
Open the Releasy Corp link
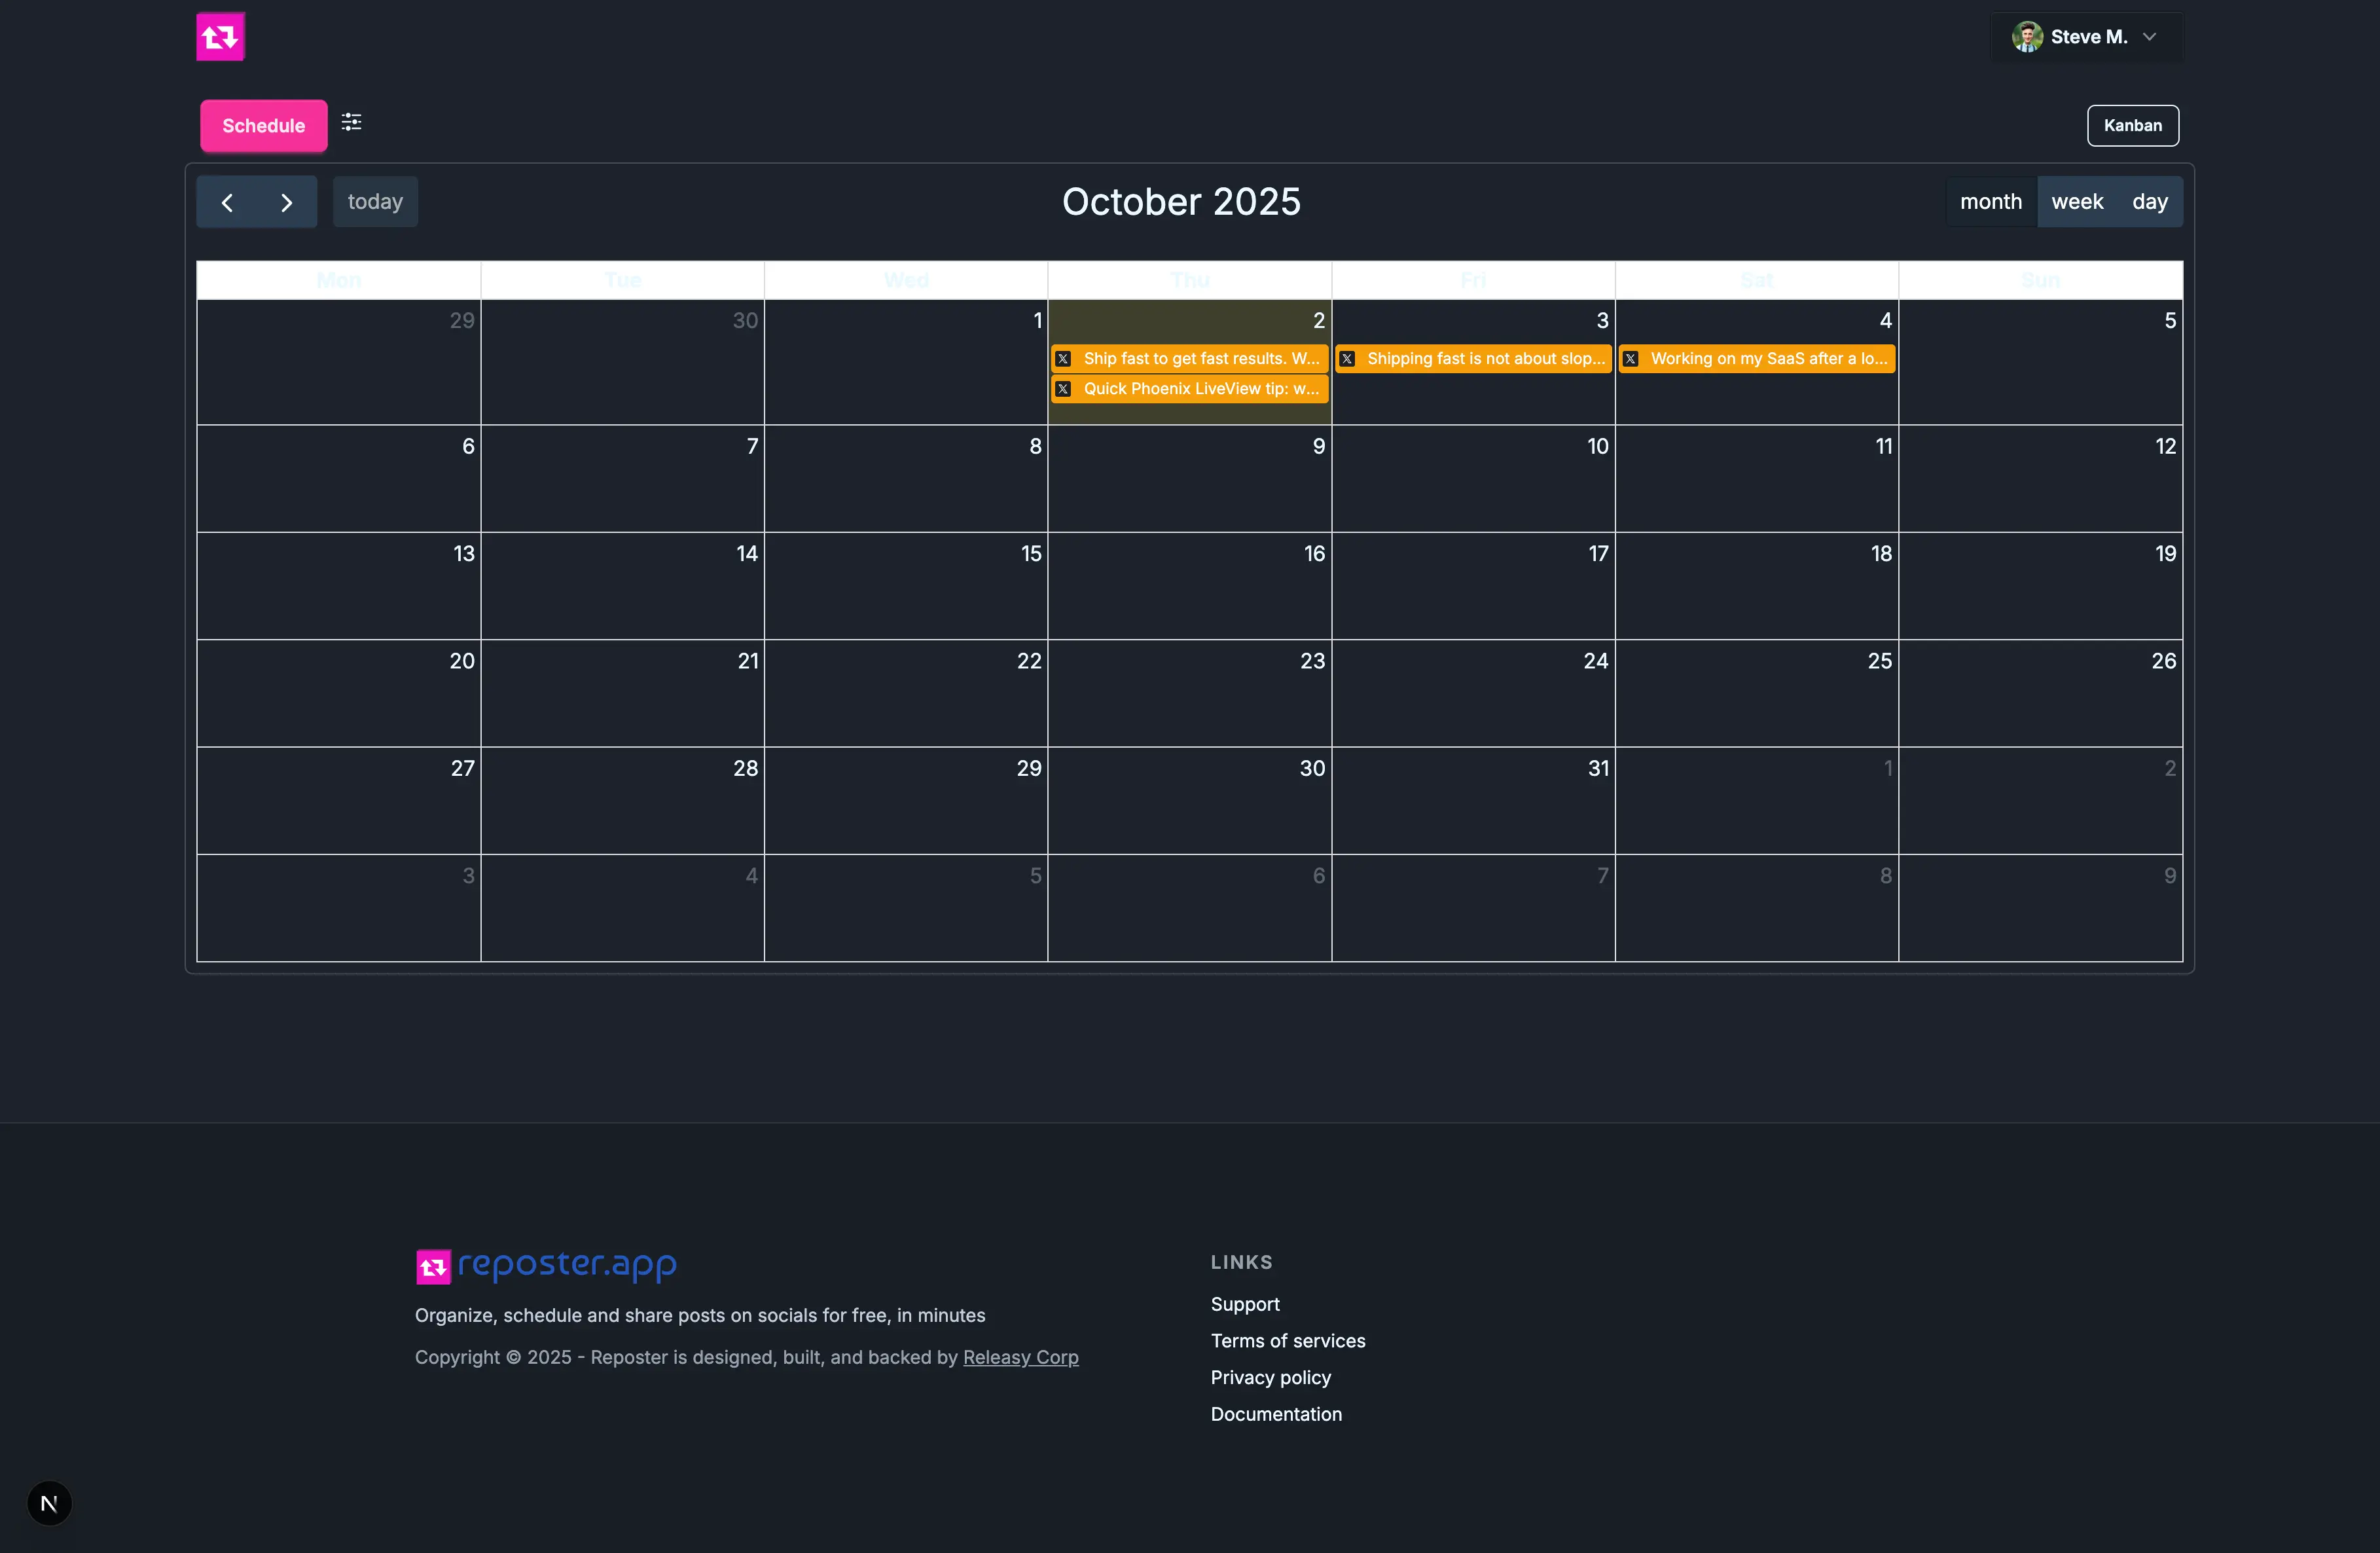point(1020,1357)
